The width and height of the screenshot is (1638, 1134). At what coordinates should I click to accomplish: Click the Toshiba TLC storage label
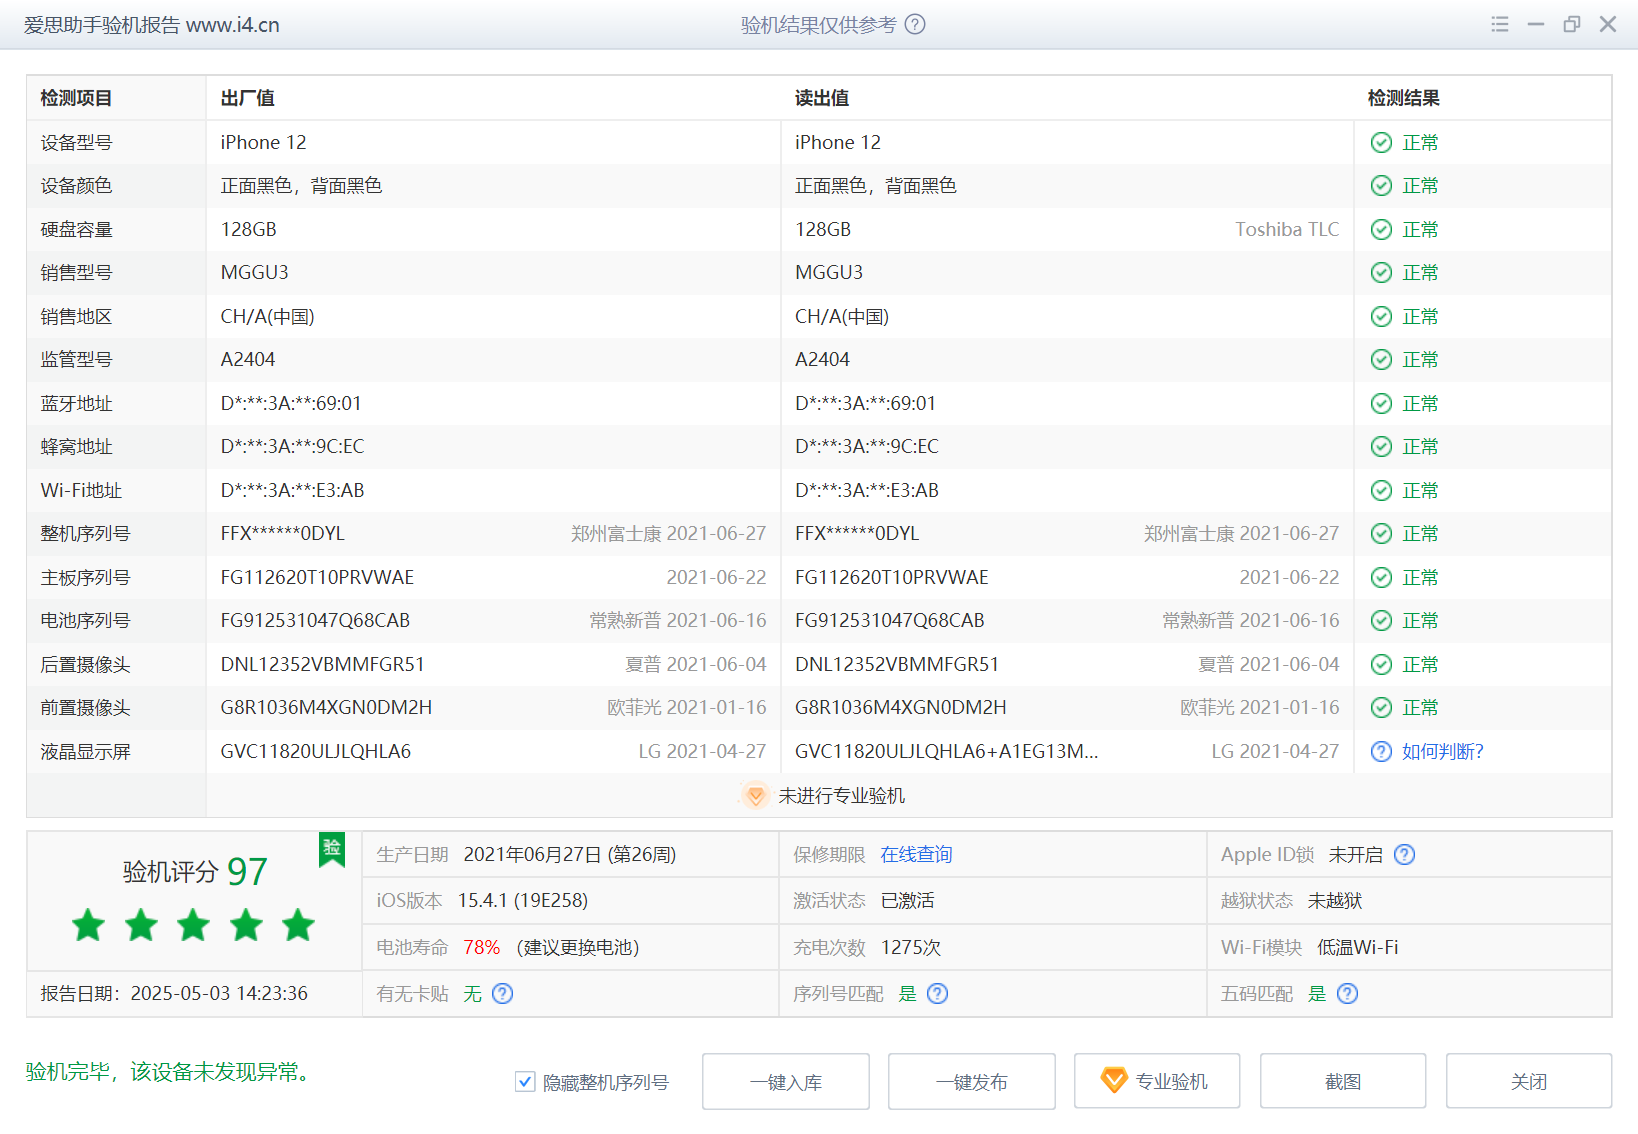click(x=1287, y=229)
